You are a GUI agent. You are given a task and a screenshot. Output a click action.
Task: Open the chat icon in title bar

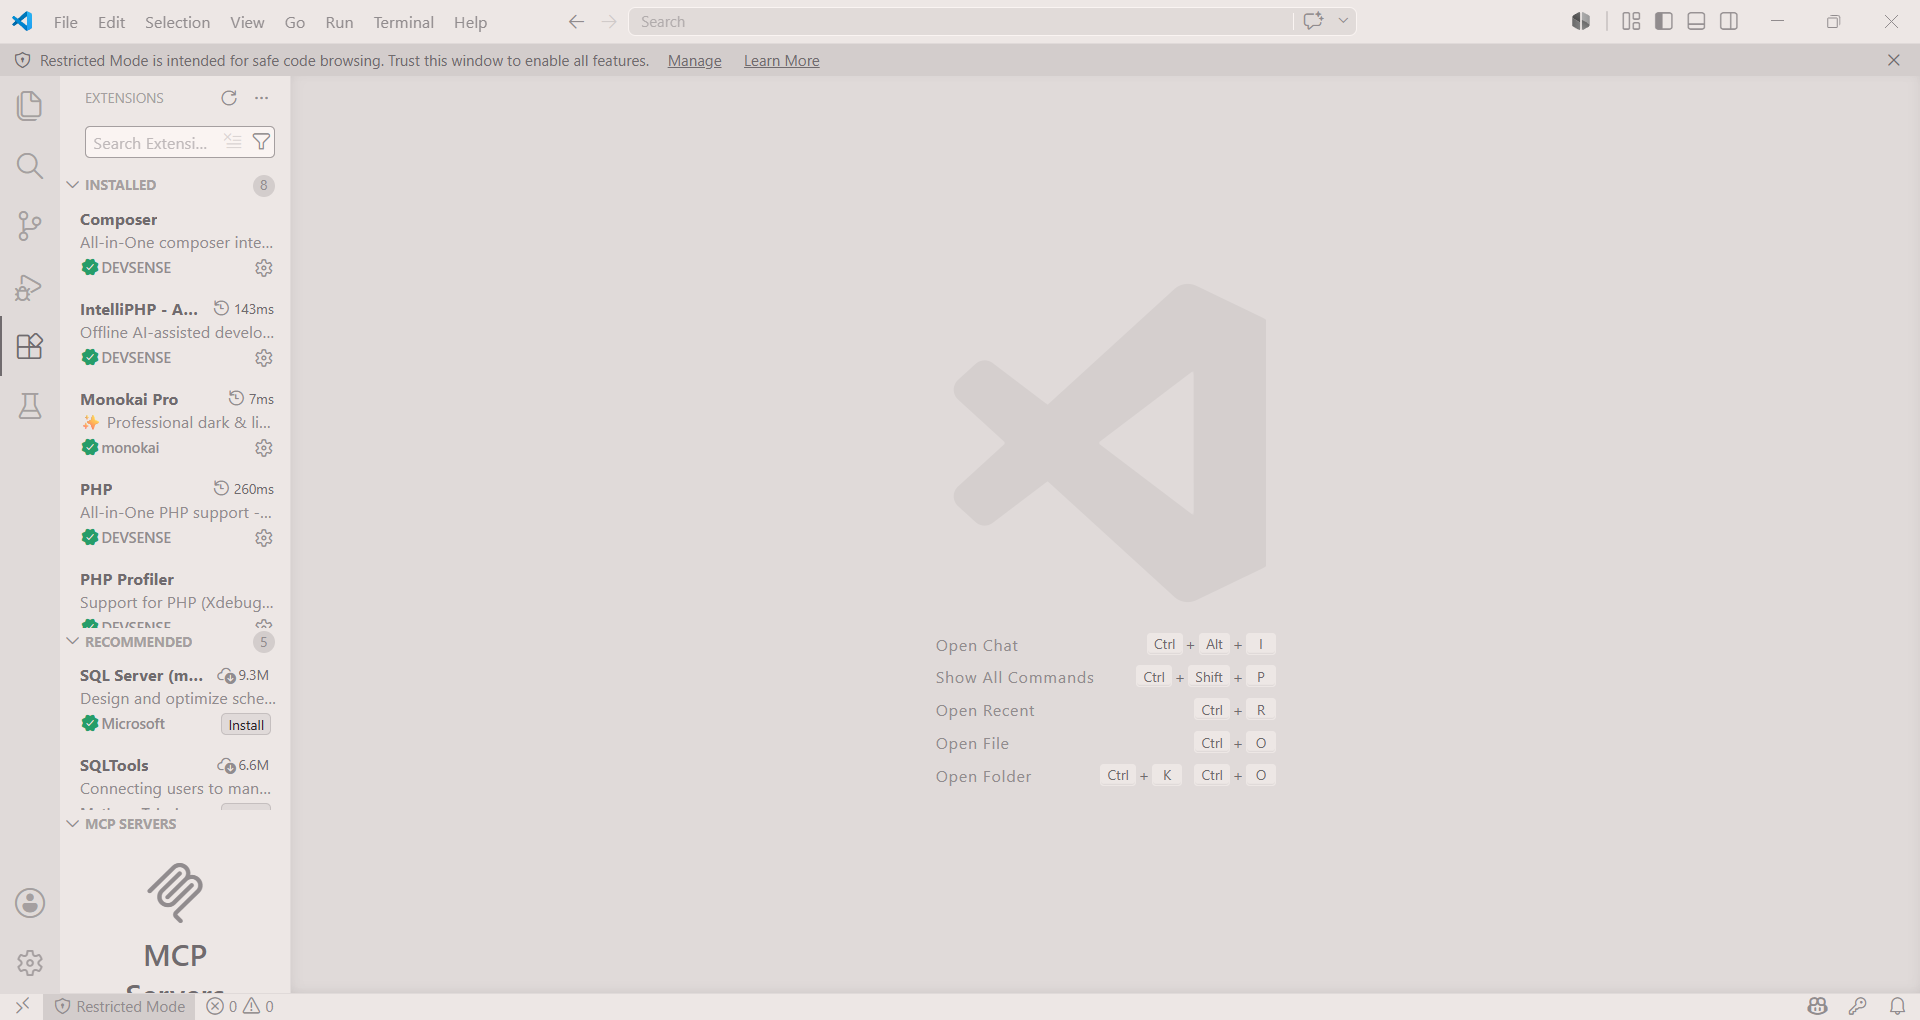(1313, 21)
